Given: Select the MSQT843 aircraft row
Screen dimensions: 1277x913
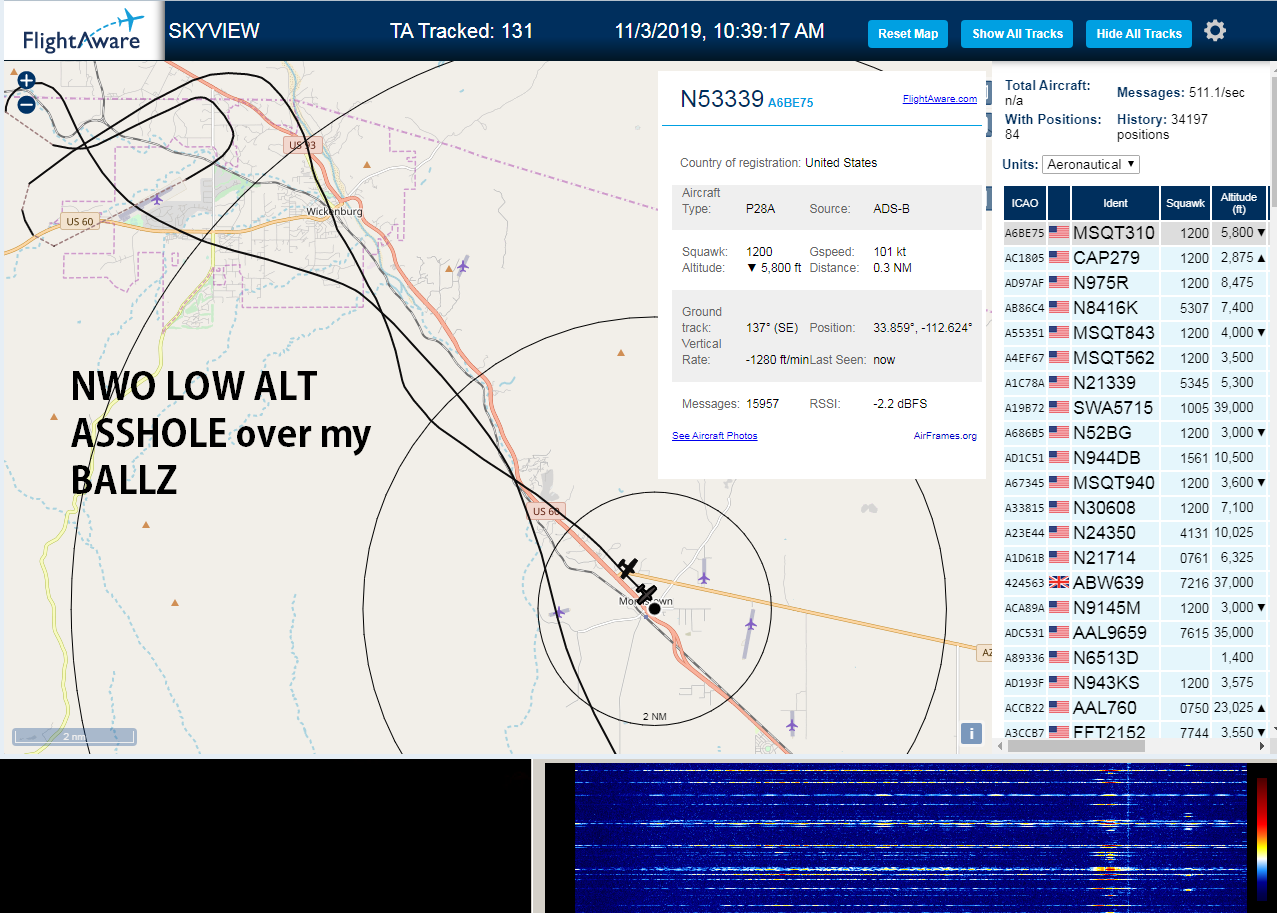Looking at the screenshot, I should tap(1135, 332).
